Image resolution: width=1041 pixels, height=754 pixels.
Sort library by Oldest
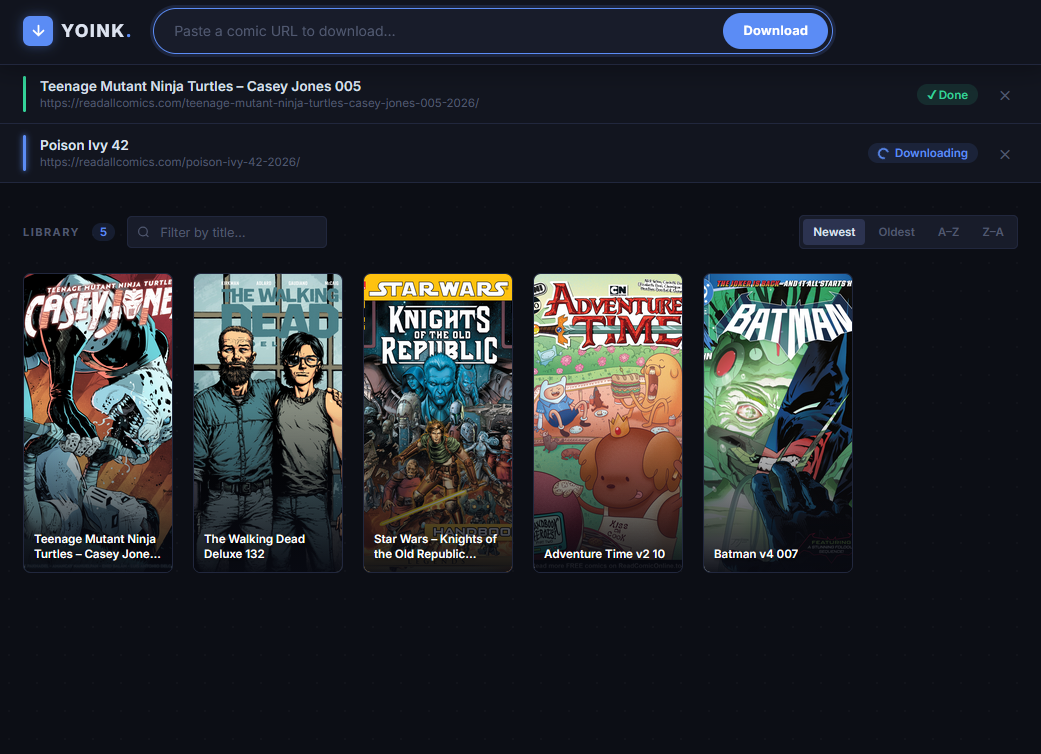pyautogui.click(x=896, y=232)
